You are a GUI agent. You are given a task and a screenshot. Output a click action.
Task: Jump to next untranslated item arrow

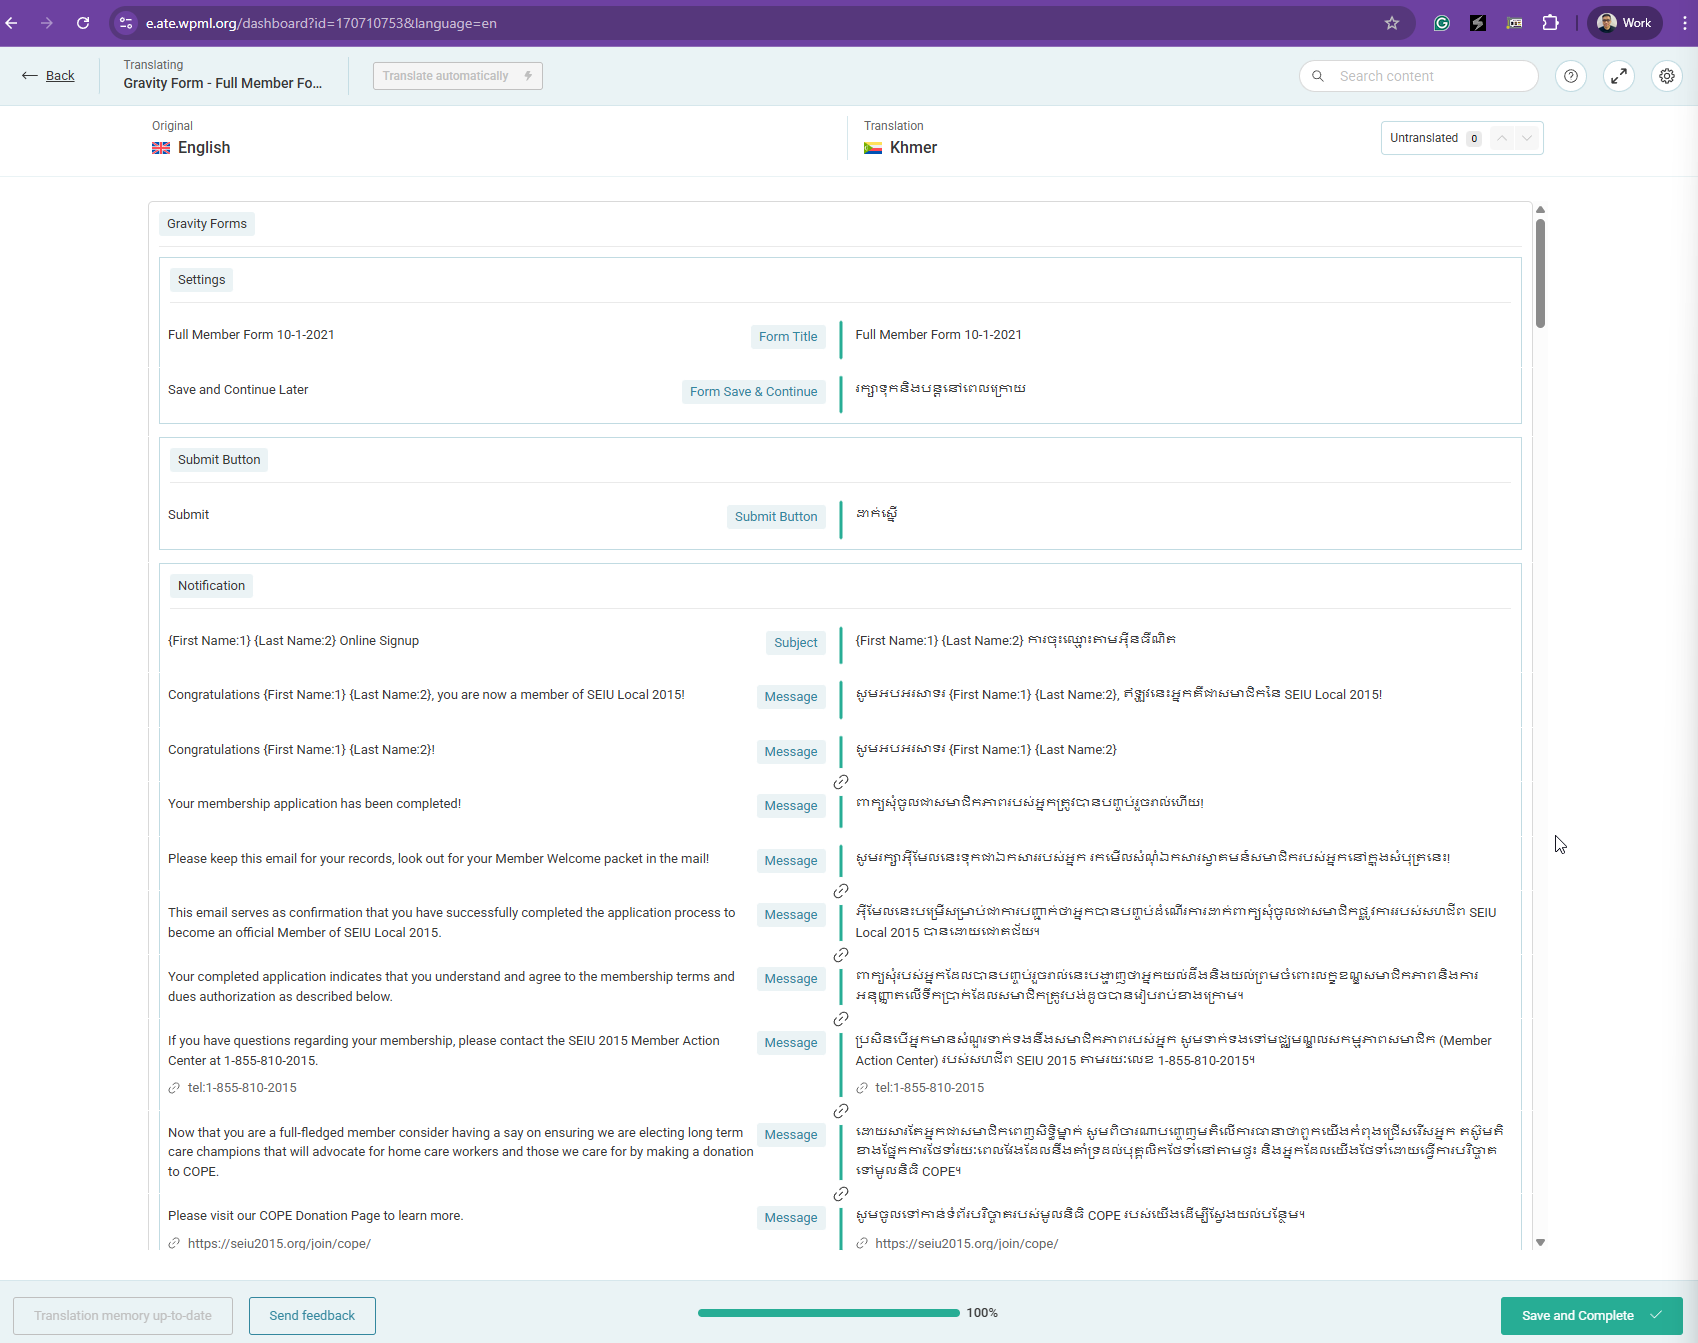click(x=1527, y=138)
